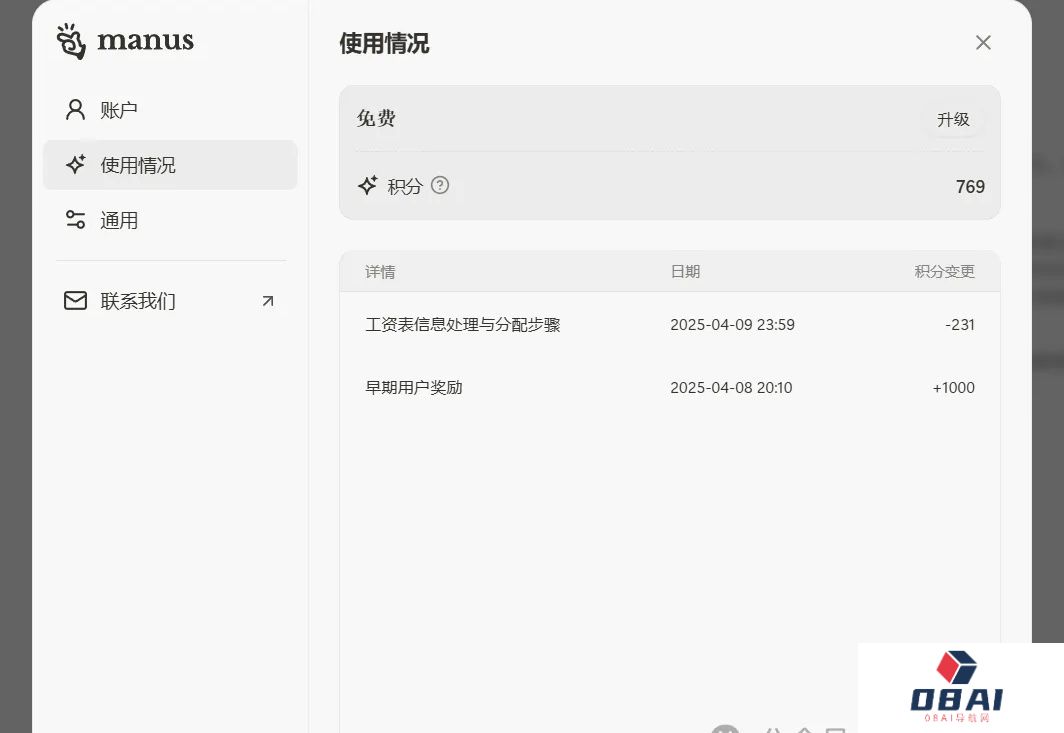Click the 免费 plan label
Image resolution: width=1064 pixels, height=733 pixels.
click(377, 119)
